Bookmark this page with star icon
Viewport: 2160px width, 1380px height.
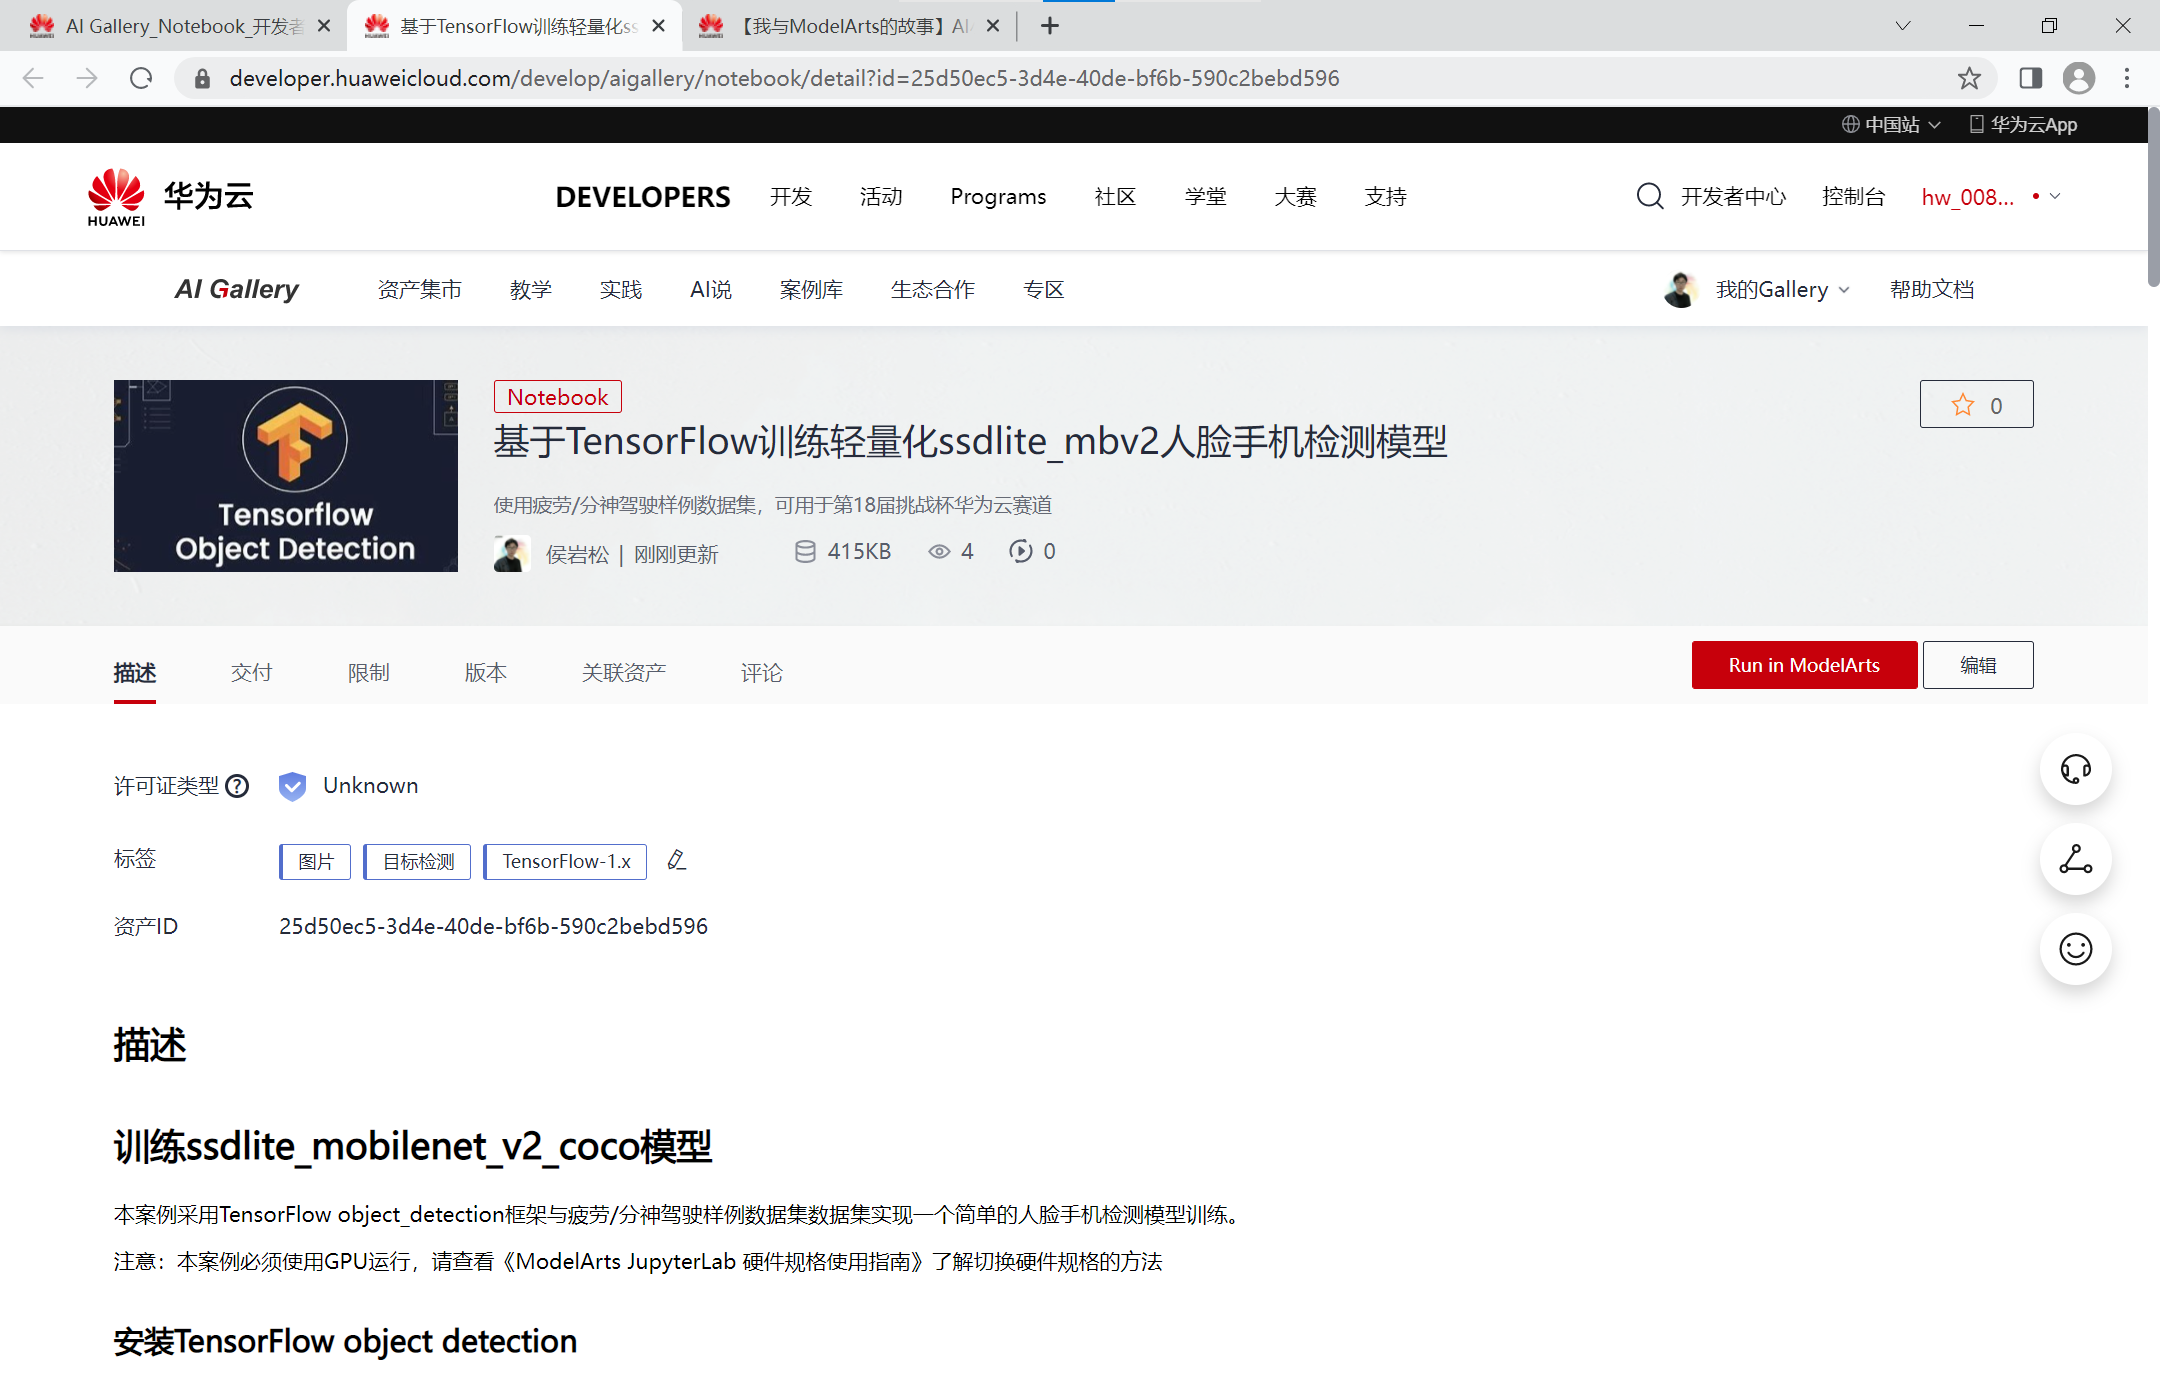[1969, 78]
